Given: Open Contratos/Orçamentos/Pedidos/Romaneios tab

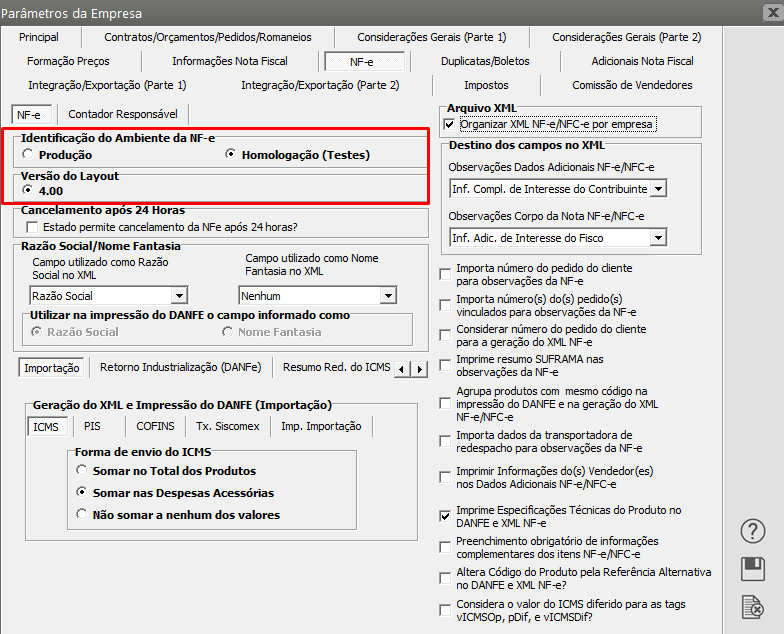Looking at the screenshot, I should pyautogui.click(x=208, y=37).
